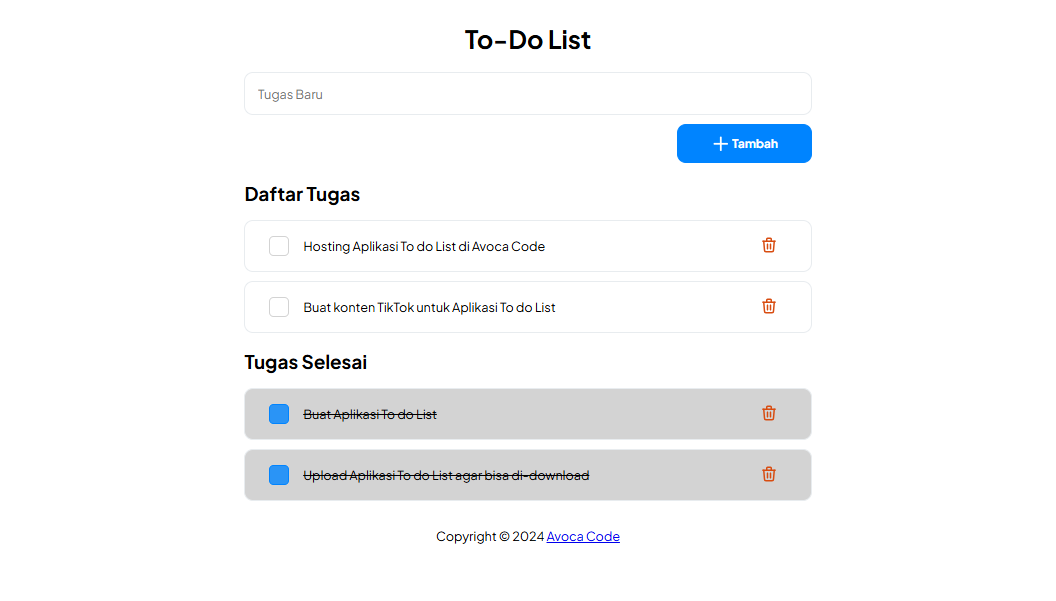The image size is (1056, 601).
Task: Mark the TikTok konten task as complete
Action: click(279, 306)
